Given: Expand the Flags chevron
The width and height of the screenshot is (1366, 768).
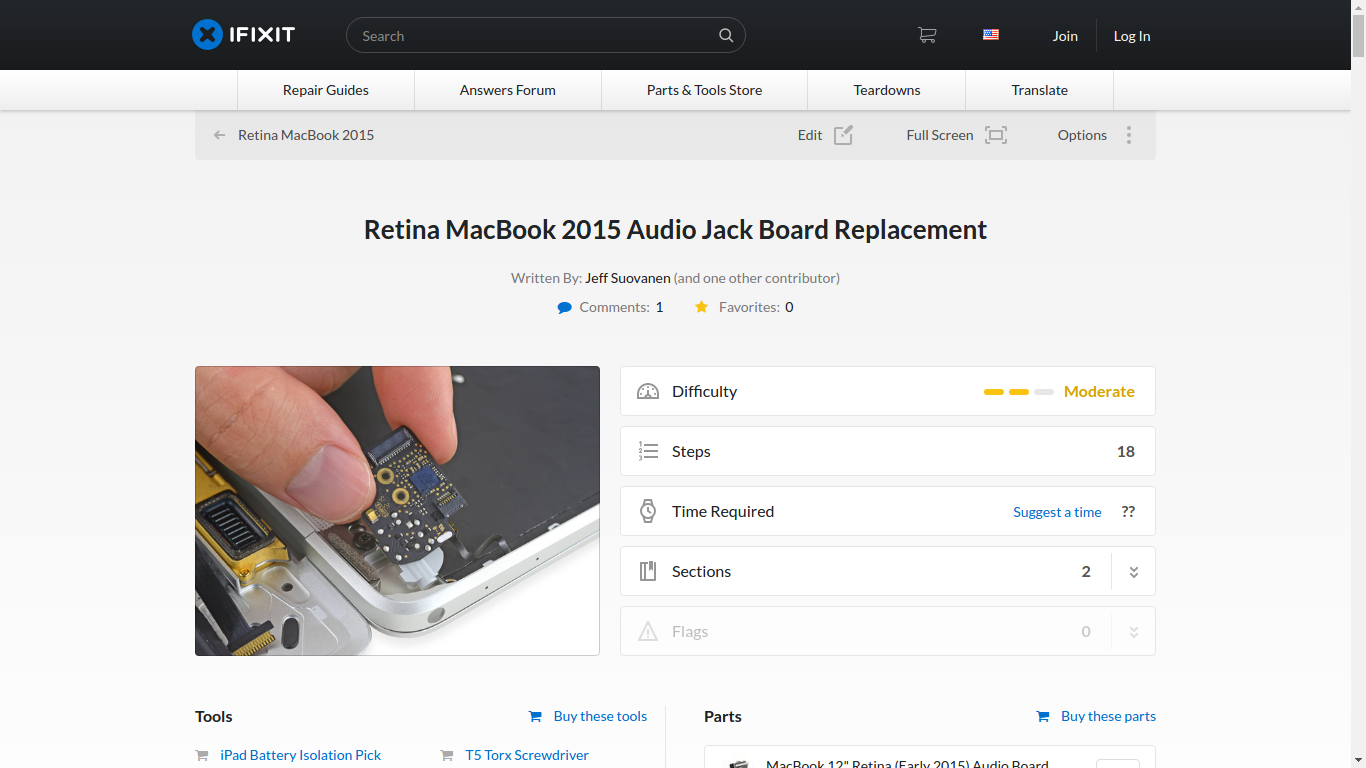Looking at the screenshot, I should point(1134,632).
